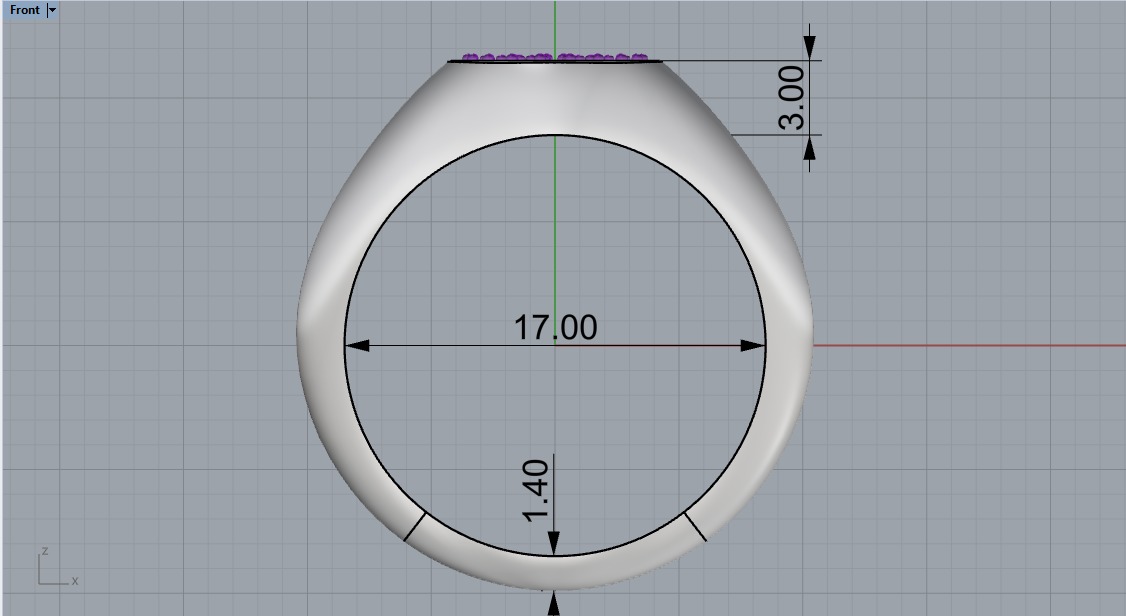Open the Front viewport title menu

pos(24,10)
